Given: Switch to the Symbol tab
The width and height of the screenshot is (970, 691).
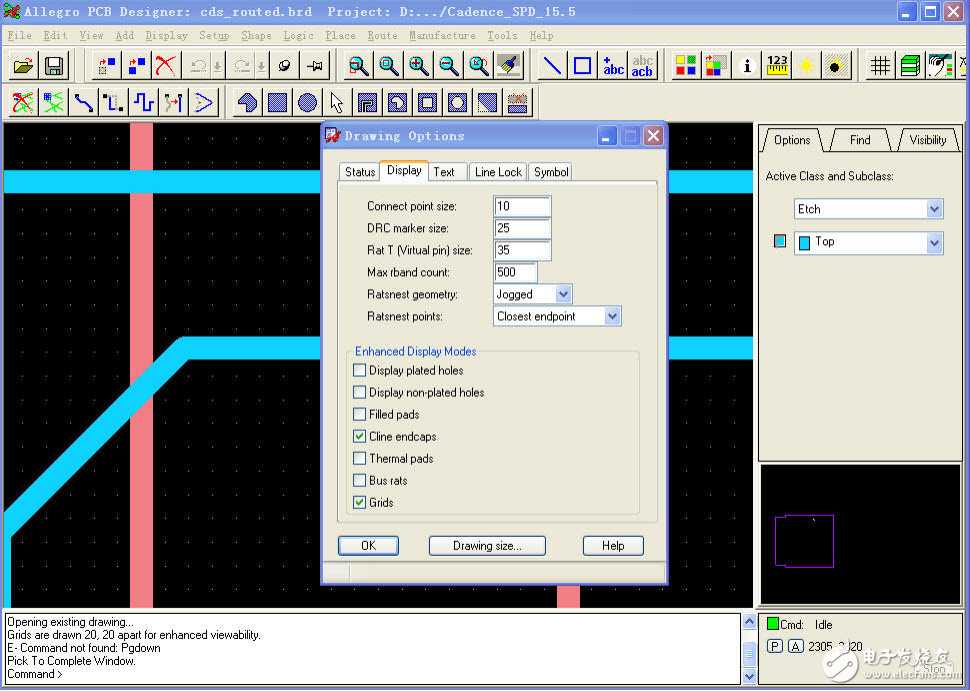Looking at the screenshot, I should (551, 172).
